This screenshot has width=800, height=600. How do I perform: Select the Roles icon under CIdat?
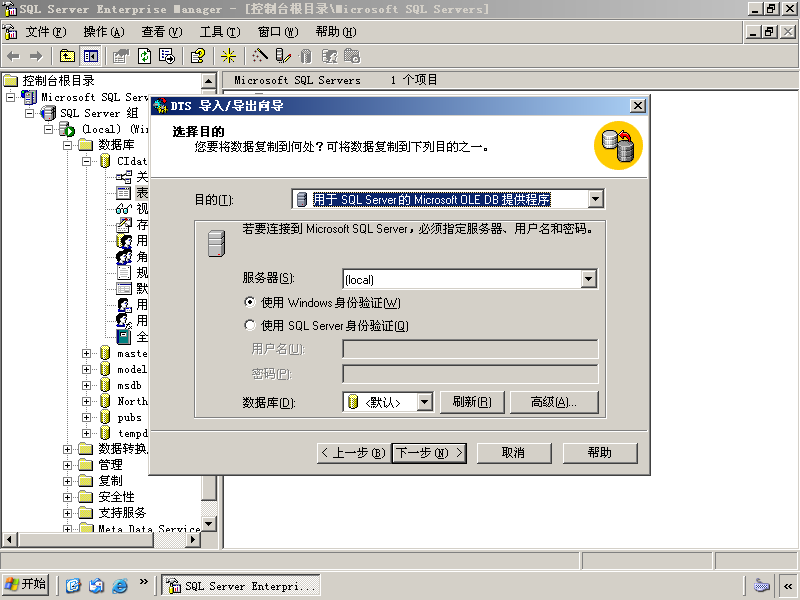point(124,257)
